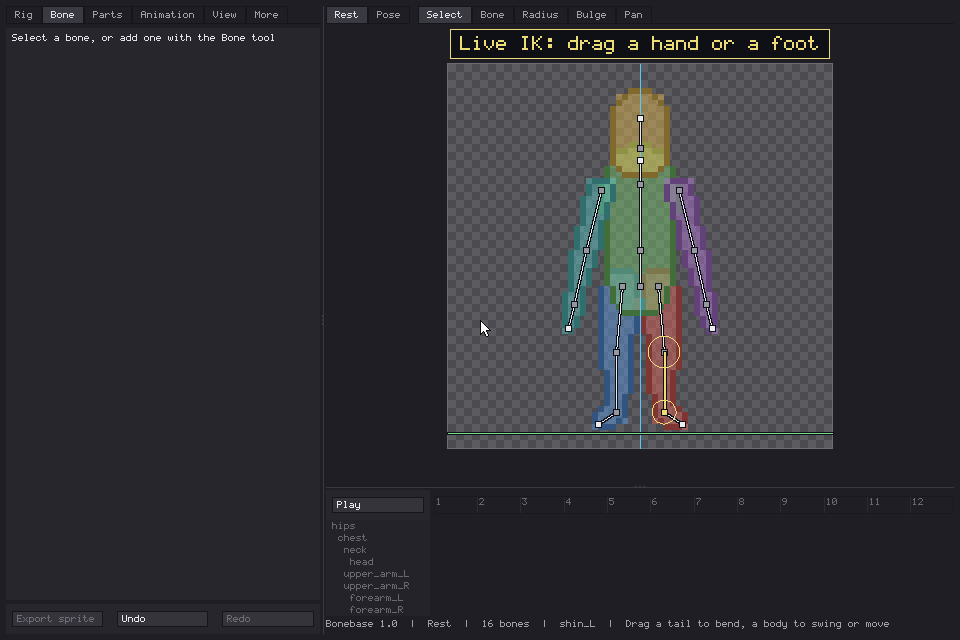Select forearm_R in the bone list

[376, 609]
